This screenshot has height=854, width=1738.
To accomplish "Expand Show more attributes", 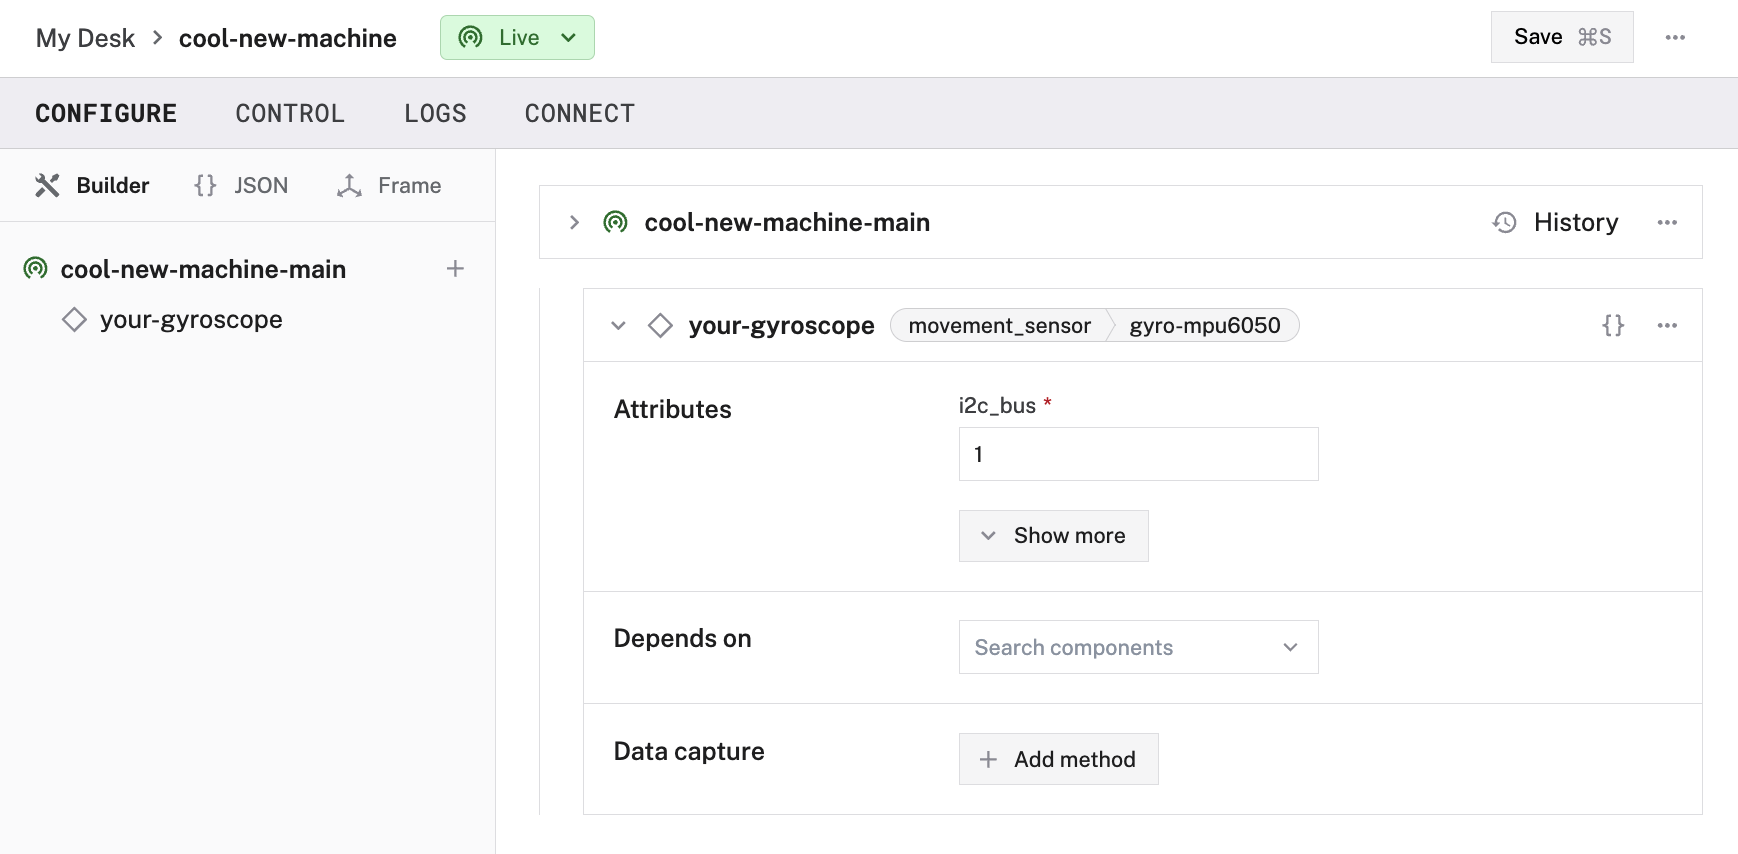I will 1053,536.
